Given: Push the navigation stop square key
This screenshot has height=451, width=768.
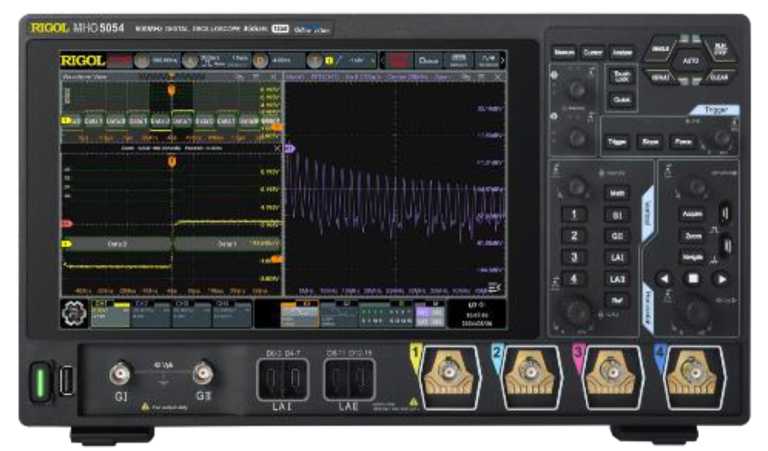Looking at the screenshot, I should 693,279.
